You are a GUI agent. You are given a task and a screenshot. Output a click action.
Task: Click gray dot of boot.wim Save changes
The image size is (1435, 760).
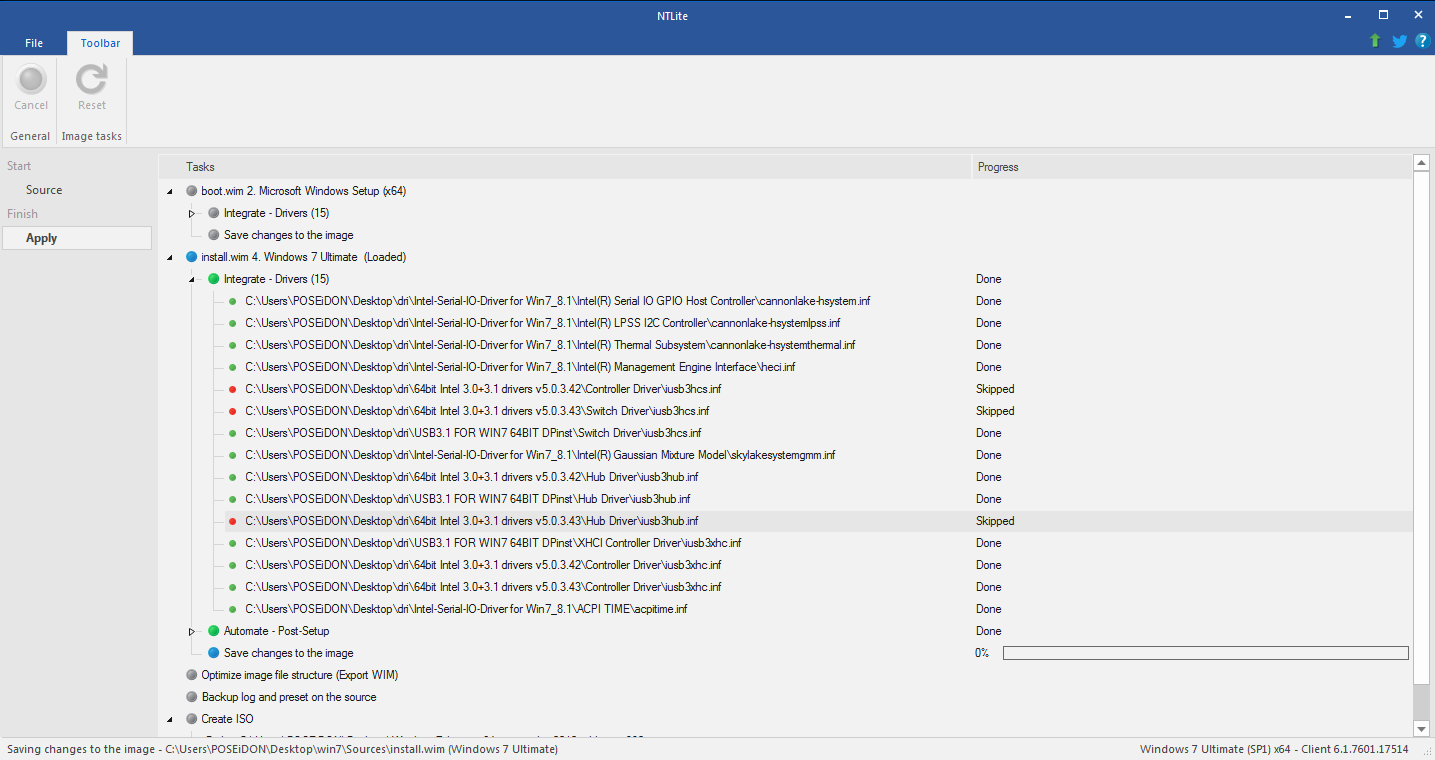coord(214,235)
